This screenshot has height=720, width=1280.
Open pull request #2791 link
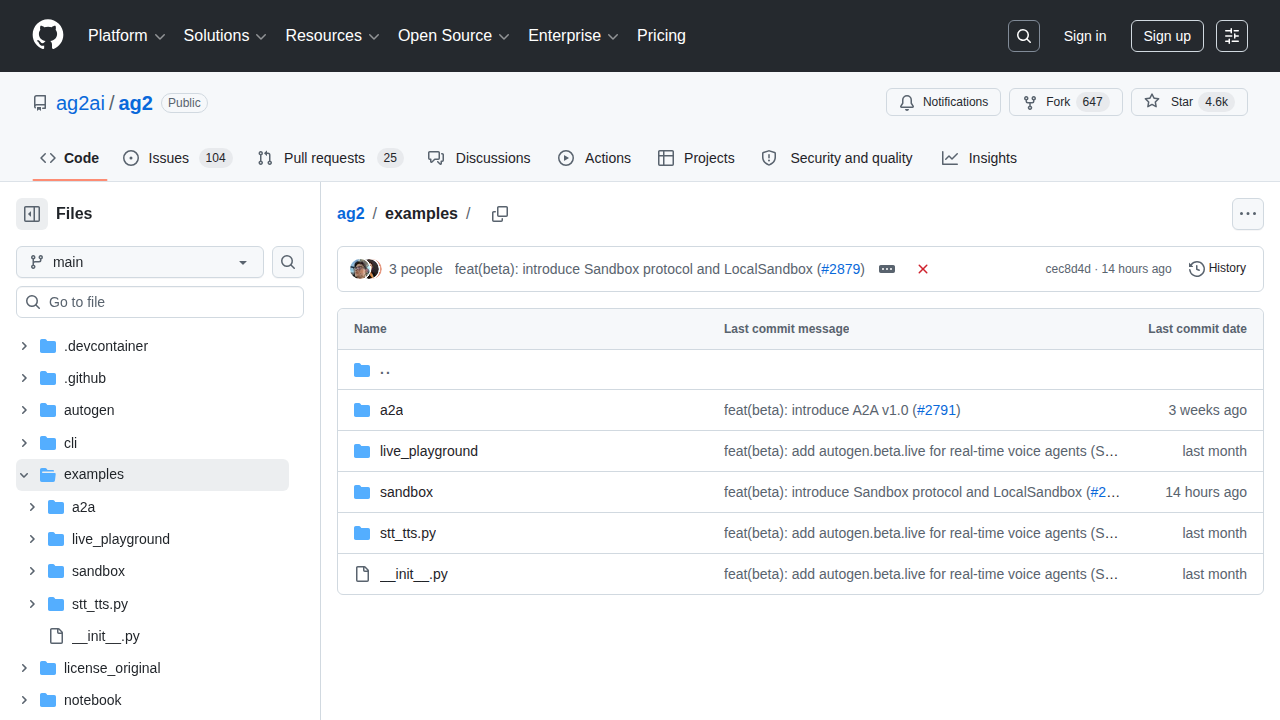pos(936,410)
